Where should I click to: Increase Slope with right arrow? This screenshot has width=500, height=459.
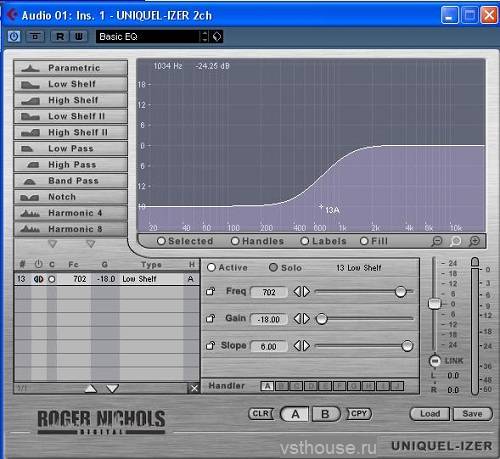point(306,346)
